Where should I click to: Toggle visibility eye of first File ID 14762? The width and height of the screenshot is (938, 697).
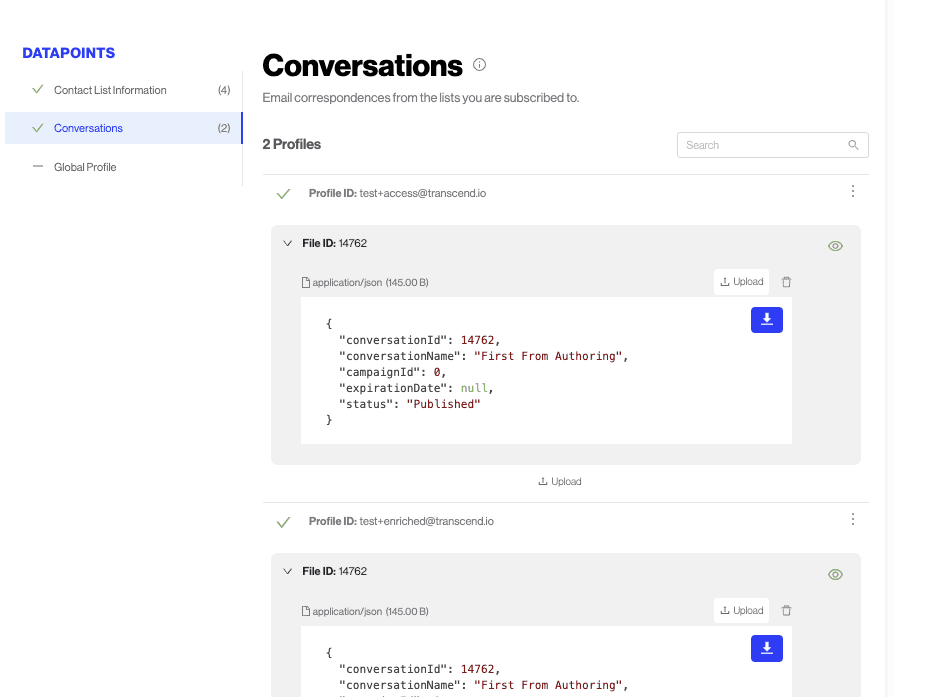(835, 246)
